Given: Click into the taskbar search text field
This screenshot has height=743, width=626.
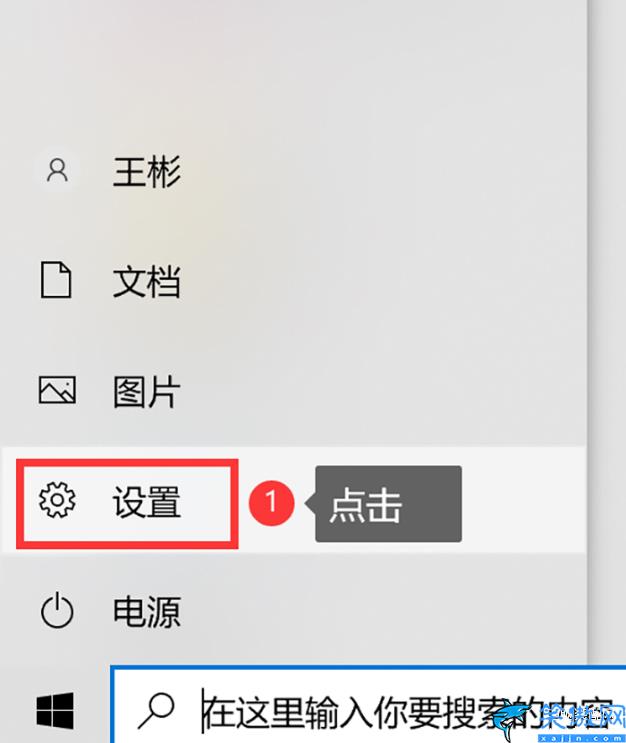Looking at the screenshot, I should point(369,705).
